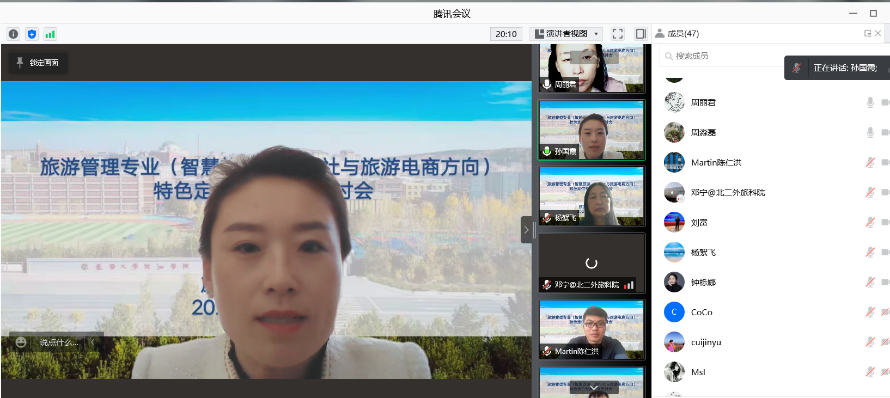890x398 pixels.
Task: Expand more video thumbnails downward
Action: click(x=594, y=388)
